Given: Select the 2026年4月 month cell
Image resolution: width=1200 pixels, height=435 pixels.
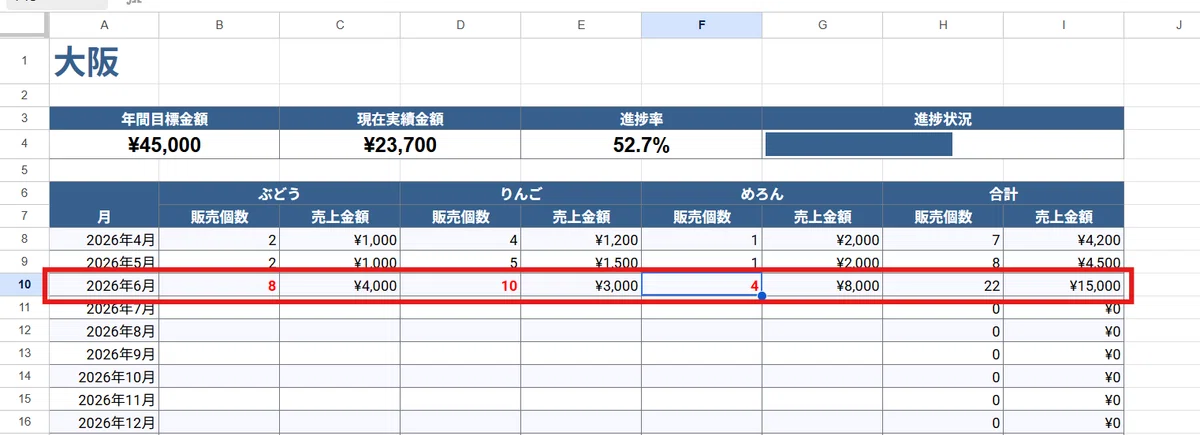Looking at the screenshot, I should 104,239.
